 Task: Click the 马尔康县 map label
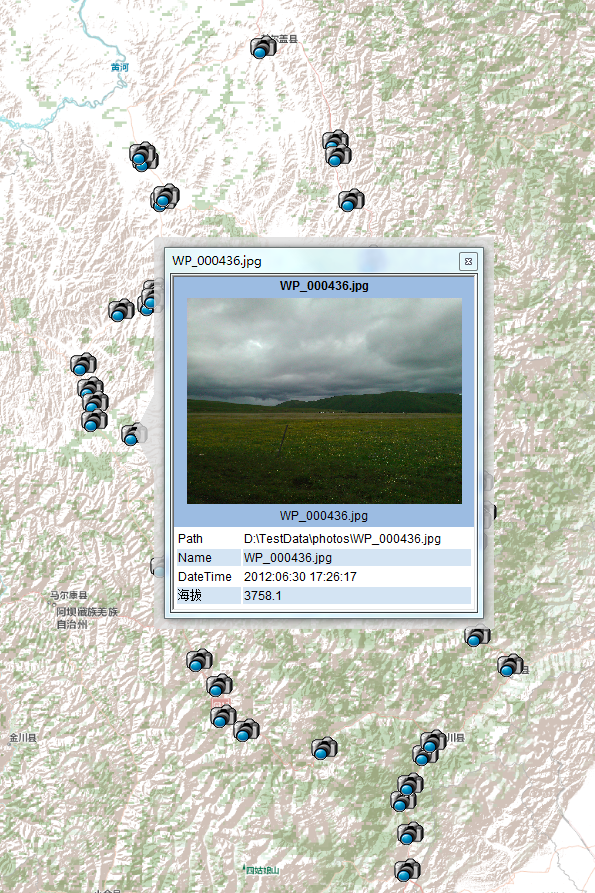point(68,595)
